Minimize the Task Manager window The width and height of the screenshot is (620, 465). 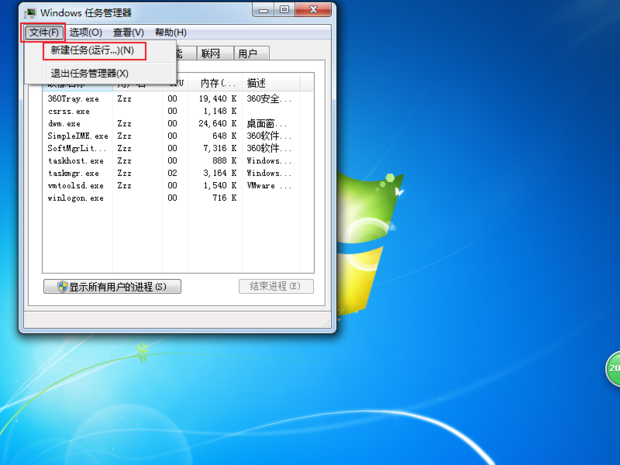(x=263, y=10)
